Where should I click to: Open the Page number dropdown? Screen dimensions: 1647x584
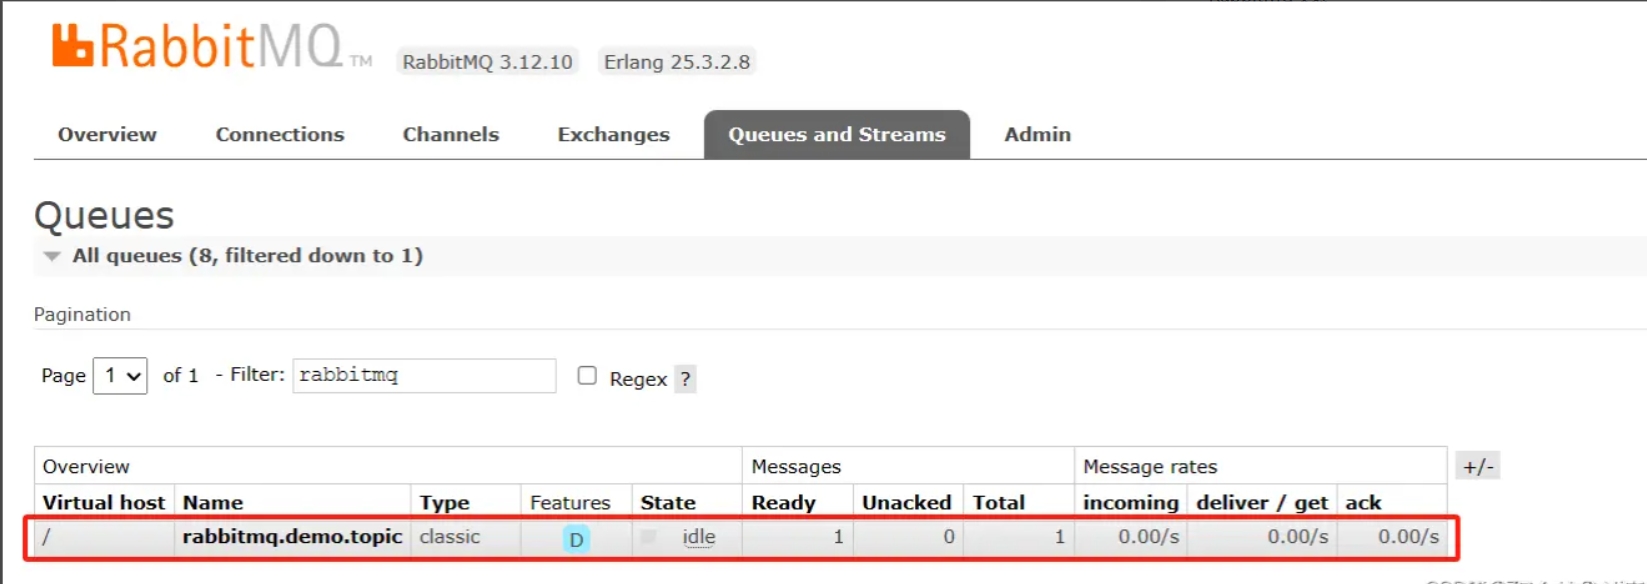(x=120, y=376)
